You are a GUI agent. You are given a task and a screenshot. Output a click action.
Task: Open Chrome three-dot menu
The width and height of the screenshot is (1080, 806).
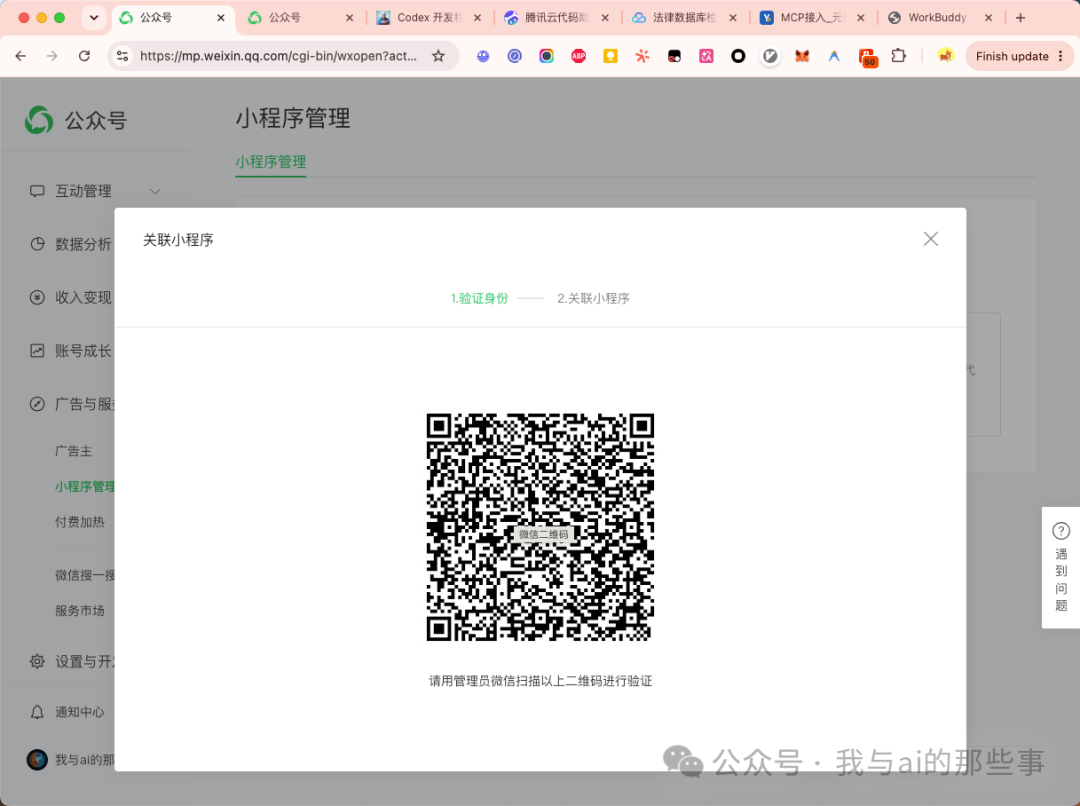pos(1061,56)
